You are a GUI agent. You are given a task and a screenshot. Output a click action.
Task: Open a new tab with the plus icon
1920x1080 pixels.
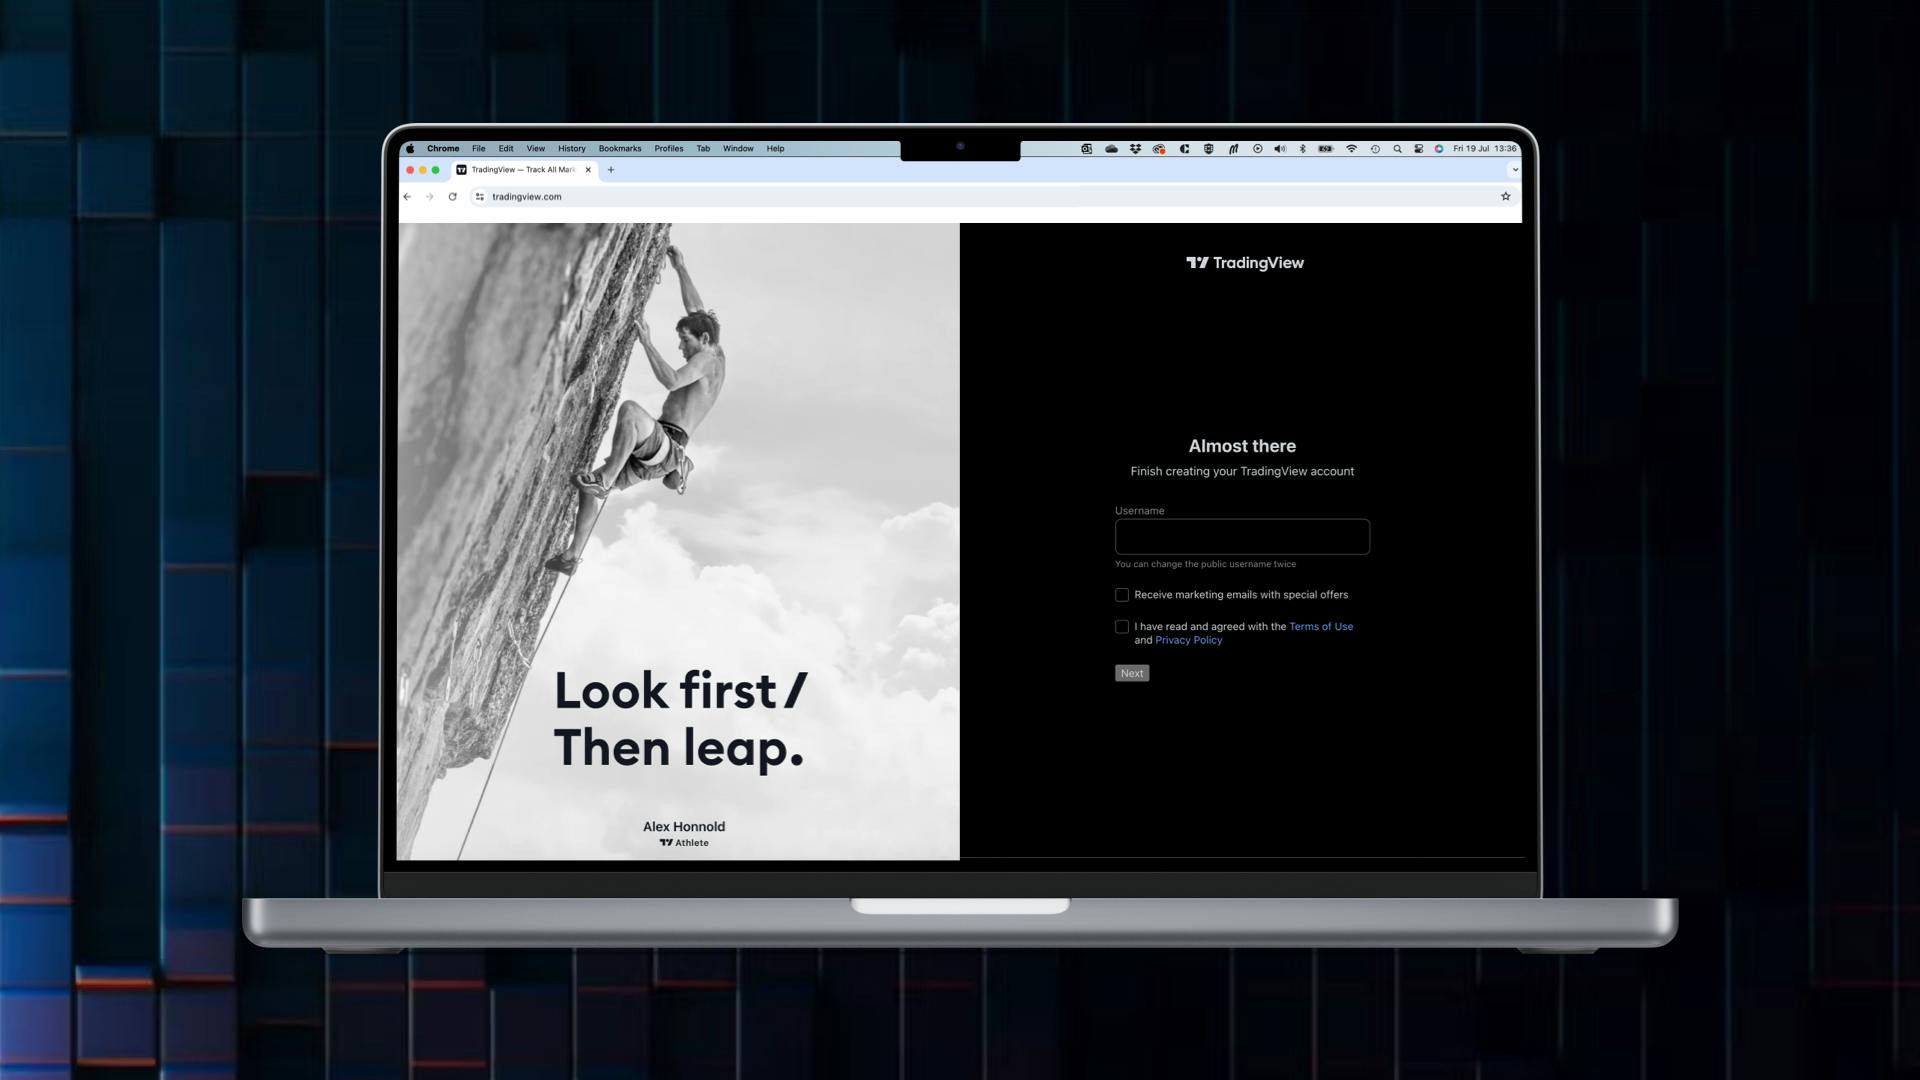tap(611, 170)
